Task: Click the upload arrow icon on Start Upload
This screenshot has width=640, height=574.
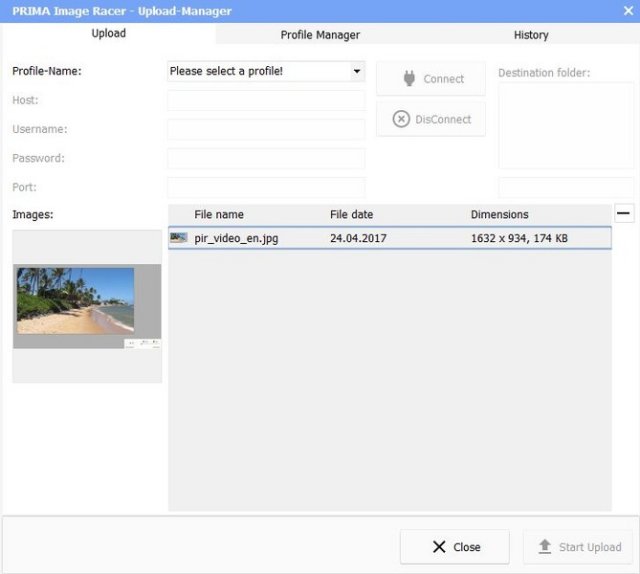Action: pyautogui.click(x=545, y=547)
